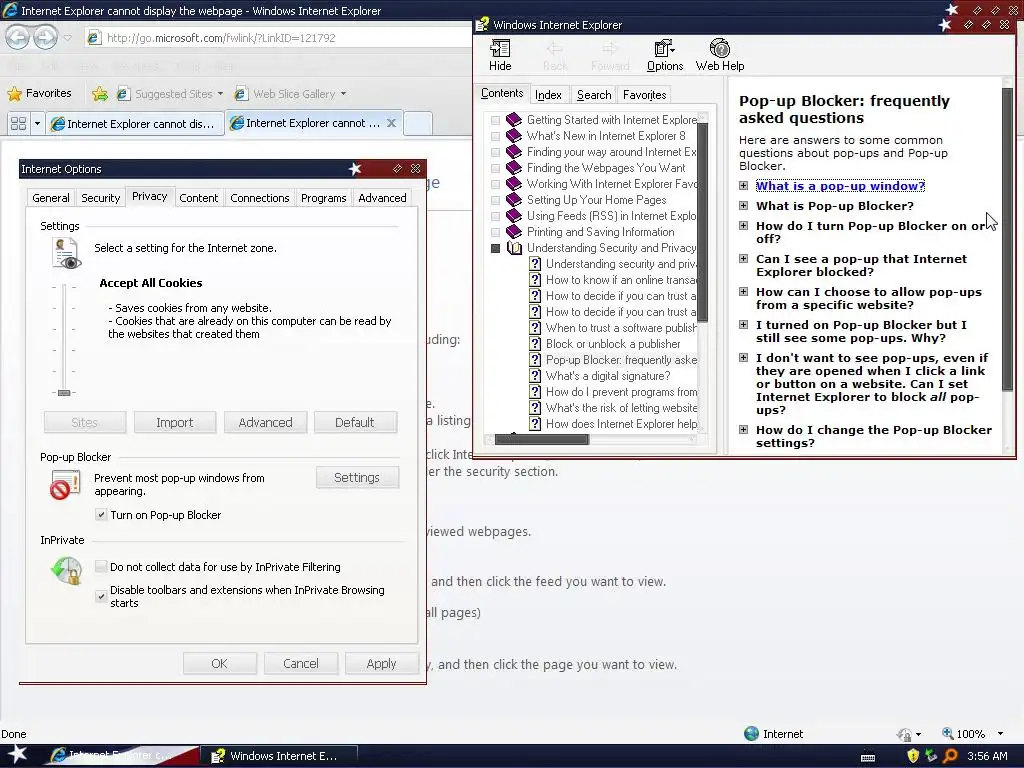Open the empty new tab button

[x=418, y=123]
